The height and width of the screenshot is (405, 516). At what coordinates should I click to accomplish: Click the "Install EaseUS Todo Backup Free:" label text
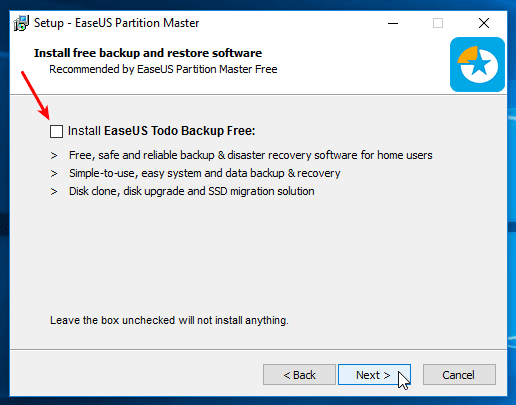tap(161, 131)
